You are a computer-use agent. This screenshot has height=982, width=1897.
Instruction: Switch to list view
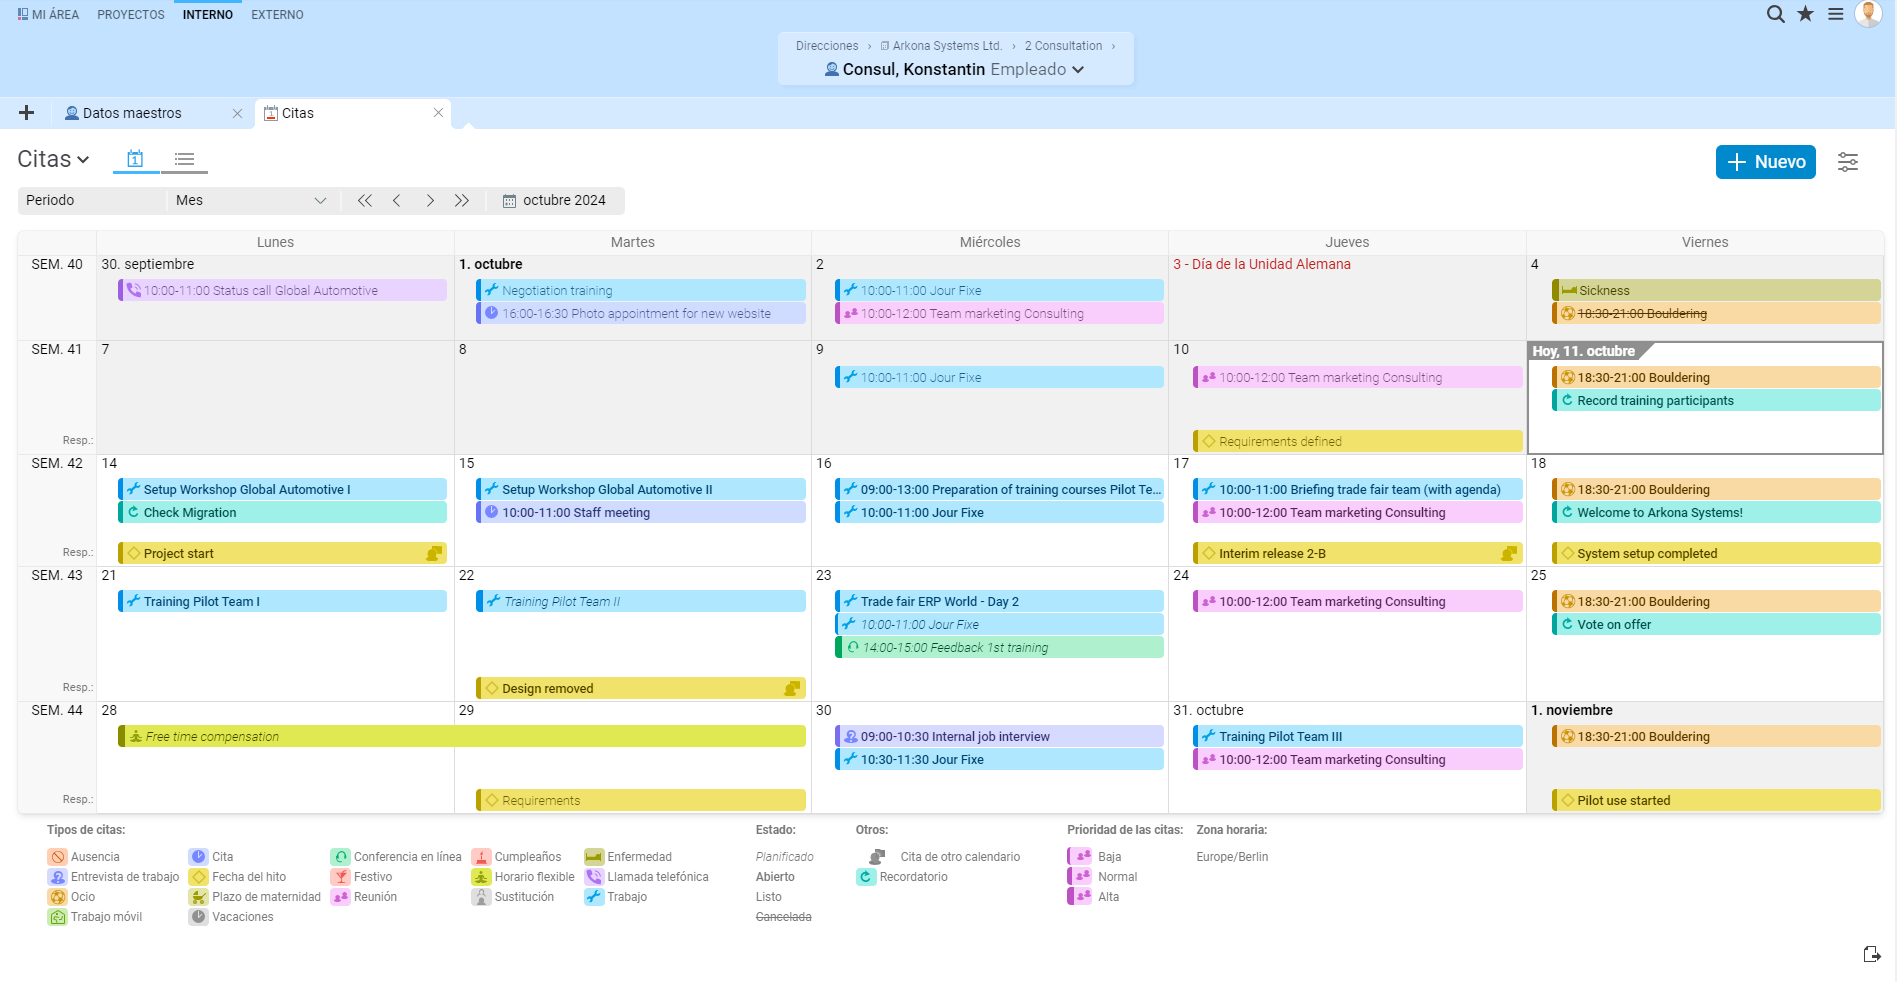pos(184,159)
